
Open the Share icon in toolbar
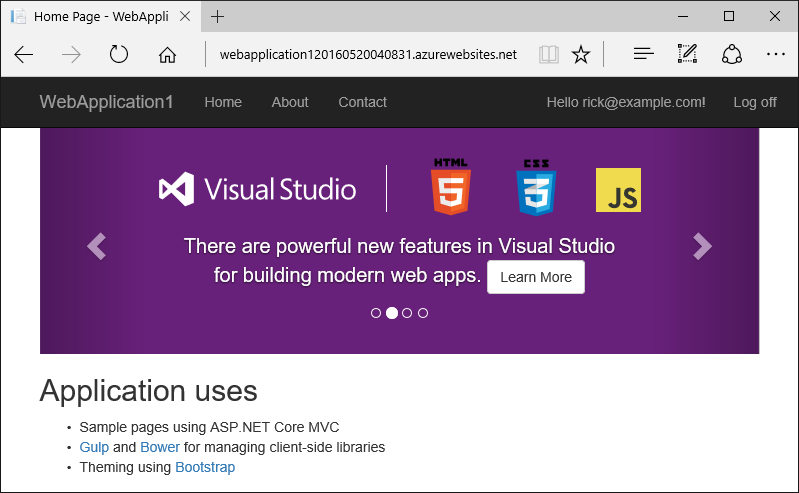point(732,54)
